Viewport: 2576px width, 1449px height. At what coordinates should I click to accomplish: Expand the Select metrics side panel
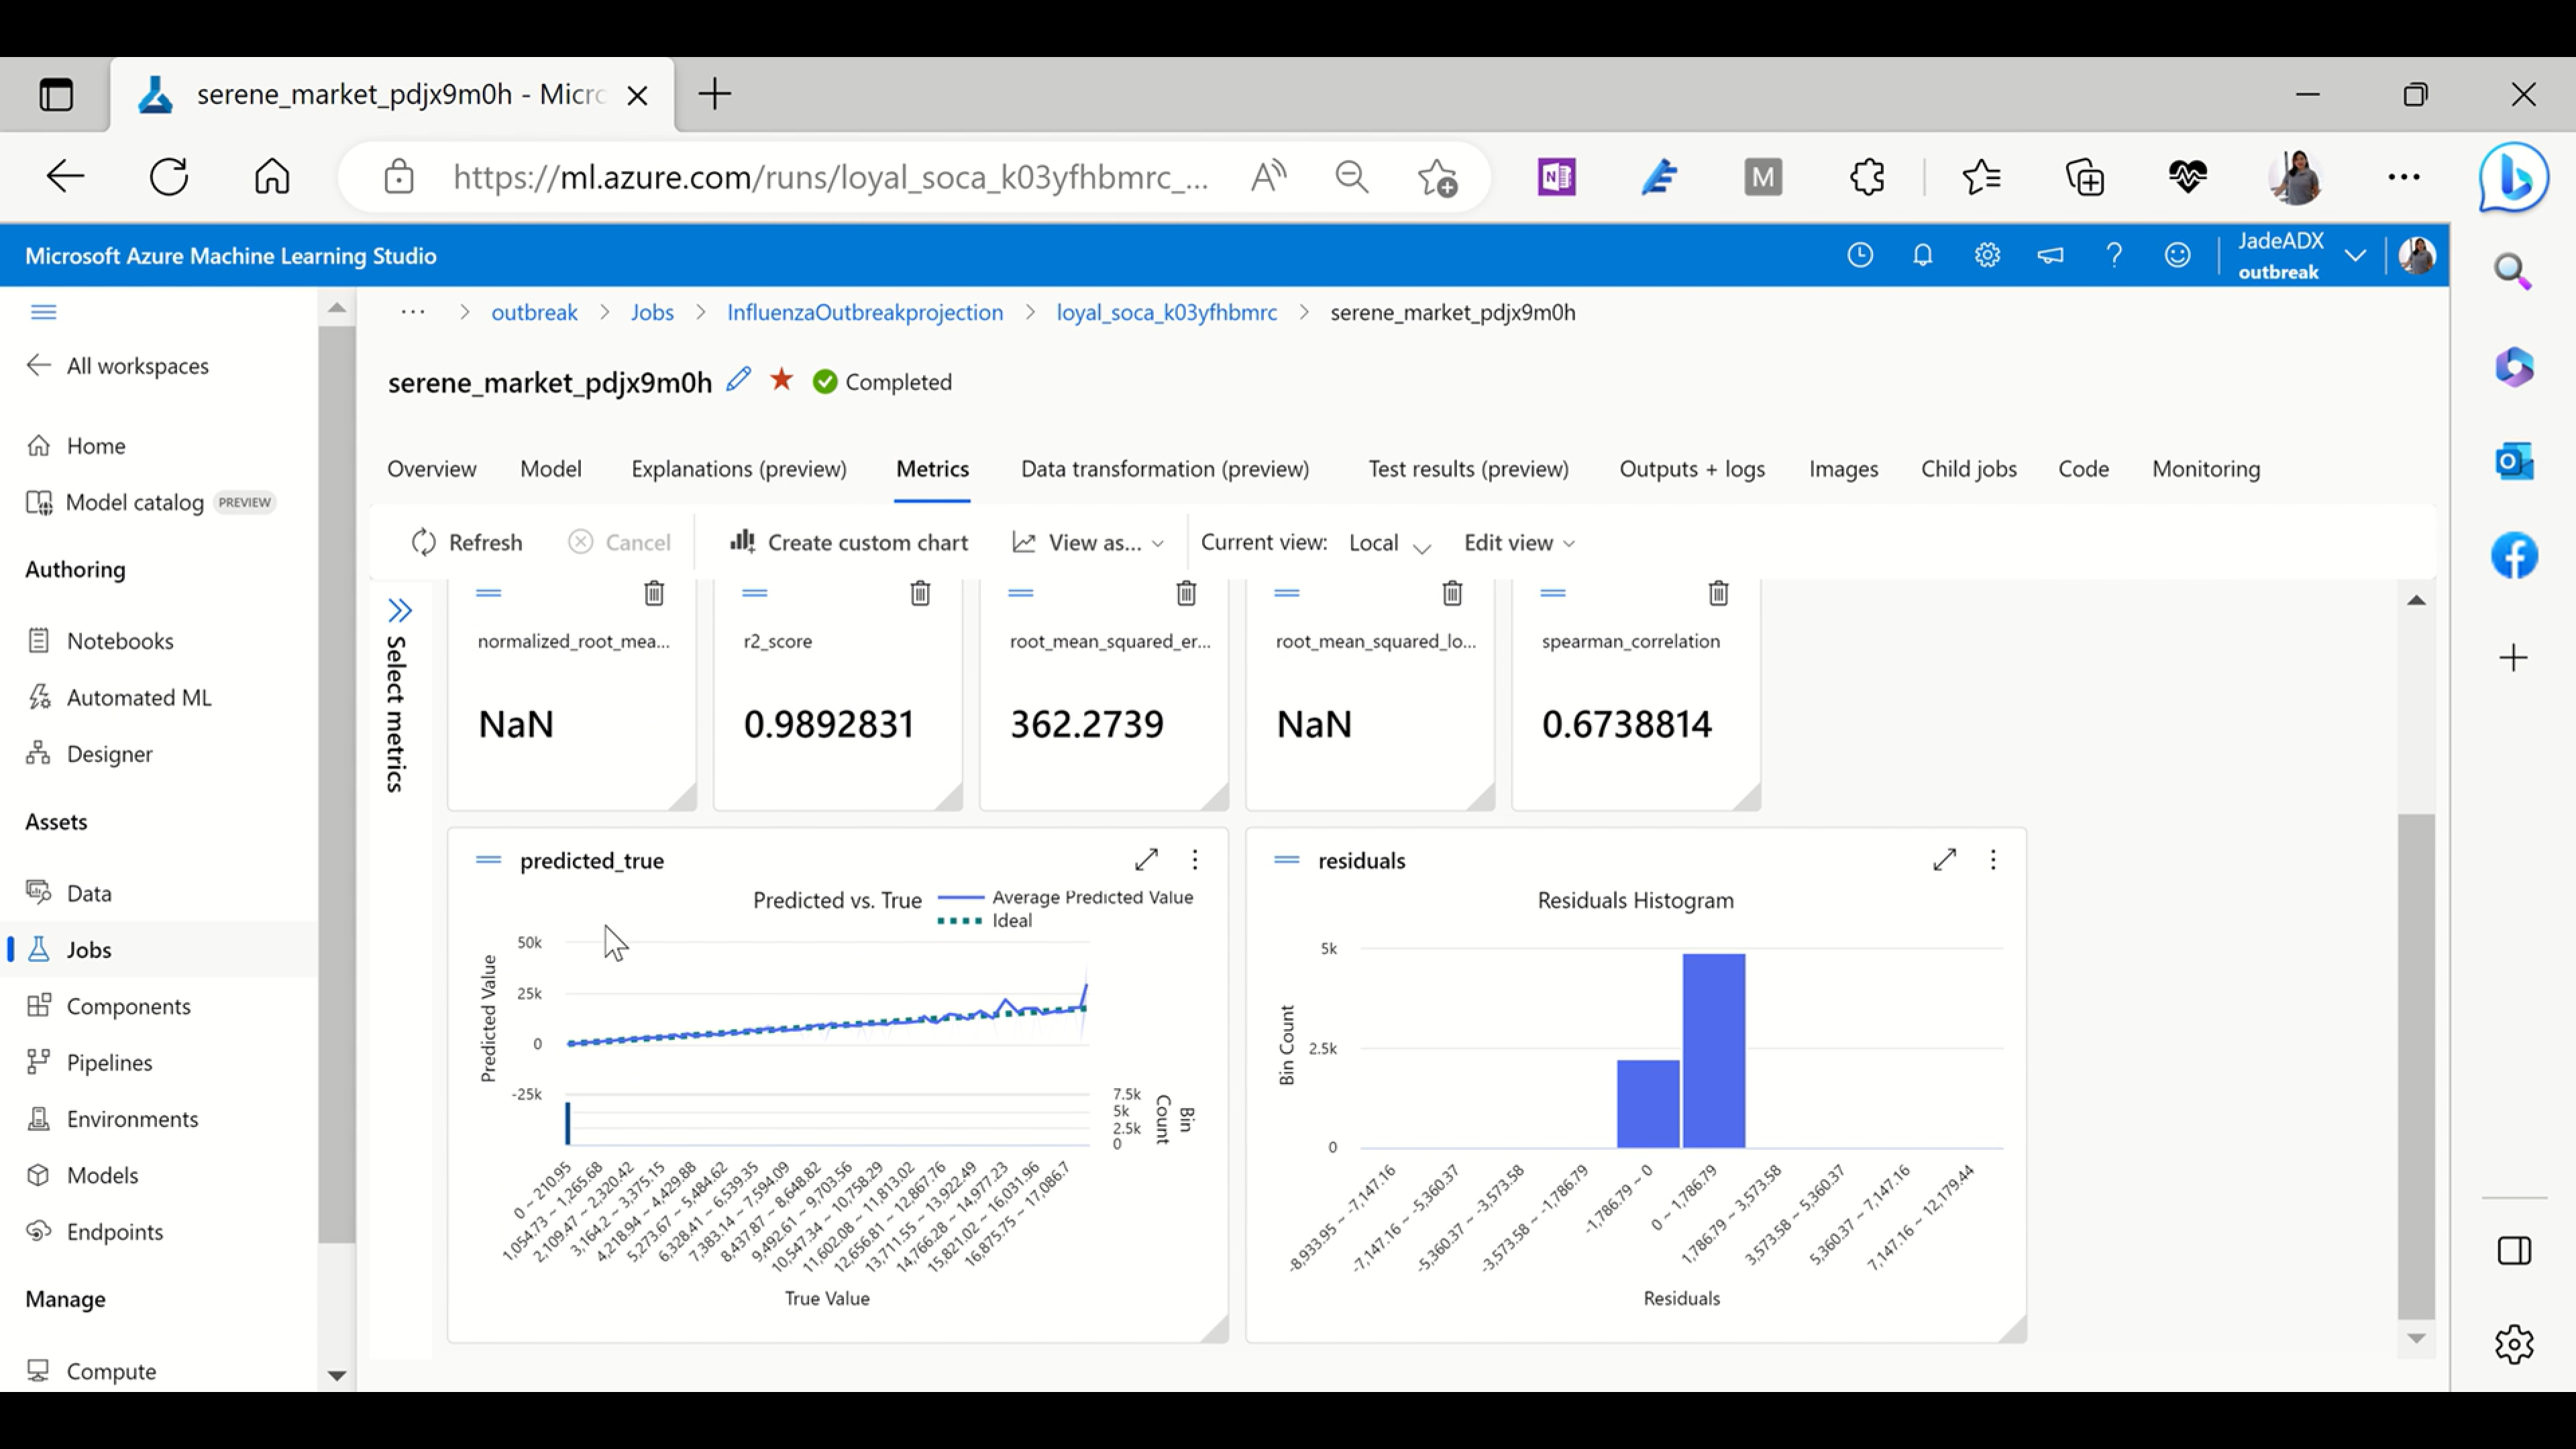click(x=400, y=611)
